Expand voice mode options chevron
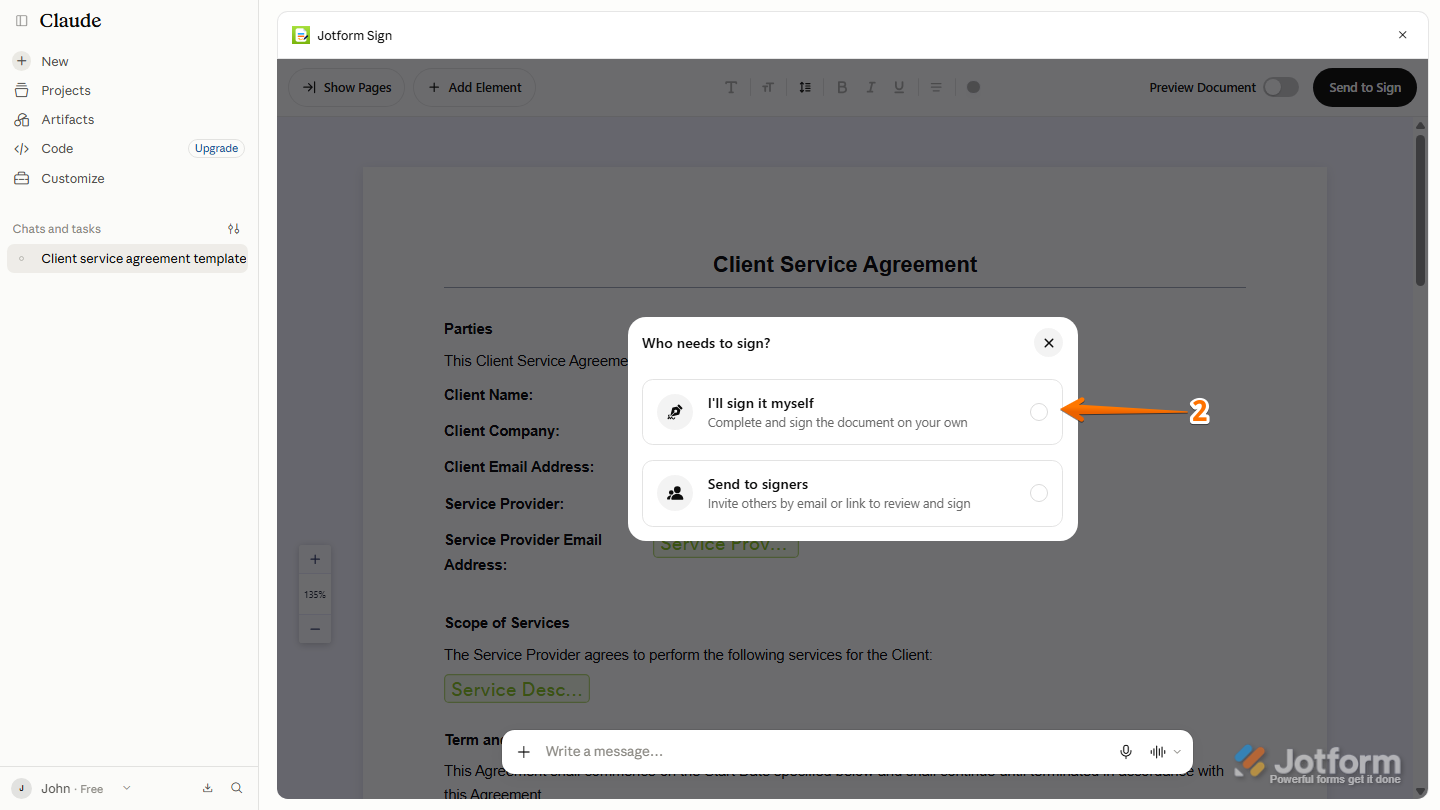The image size is (1440, 810). (1177, 752)
